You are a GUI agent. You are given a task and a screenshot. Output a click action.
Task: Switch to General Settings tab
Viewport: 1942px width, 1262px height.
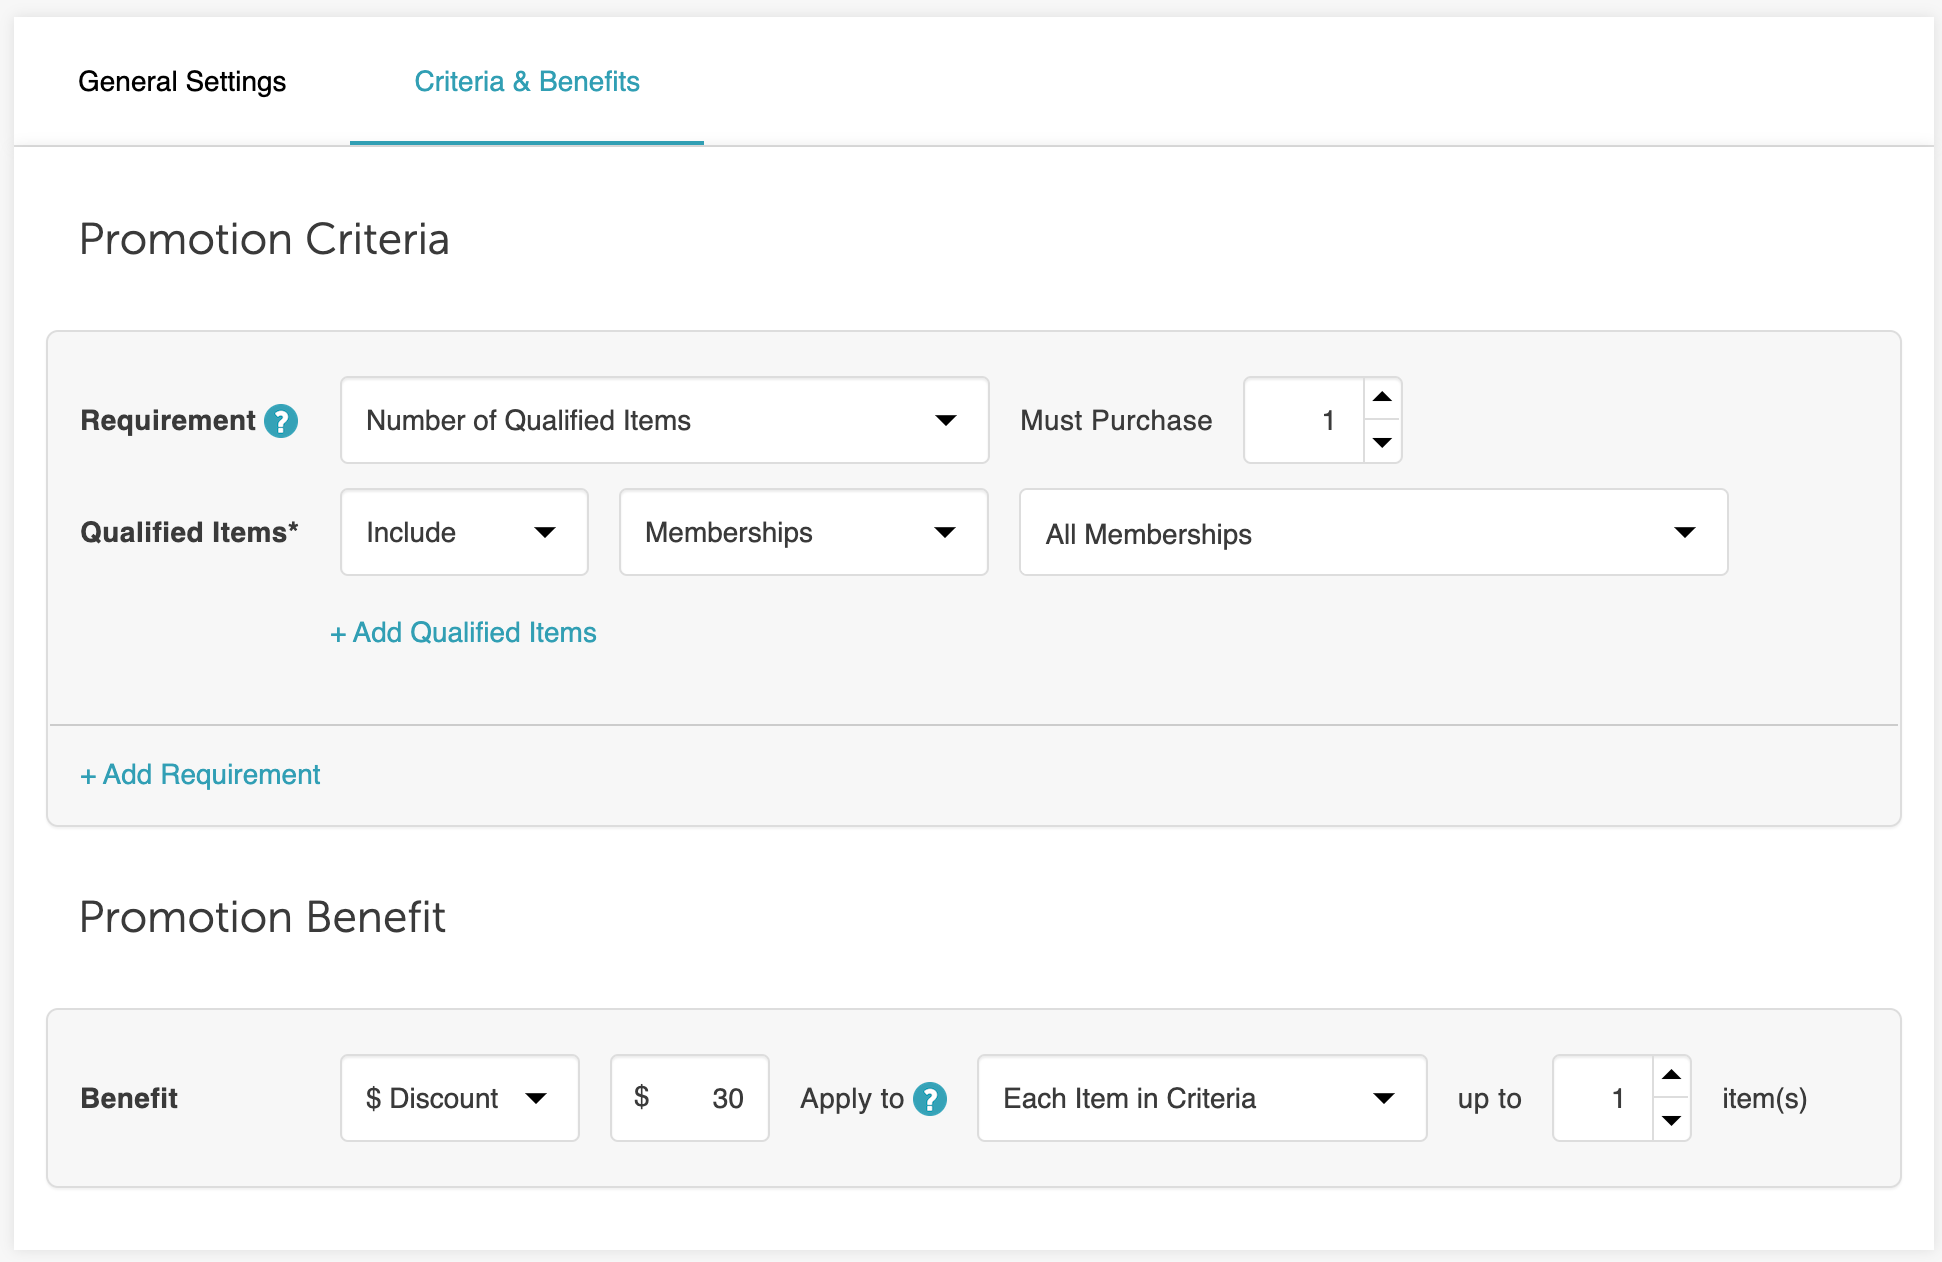(x=182, y=81)
